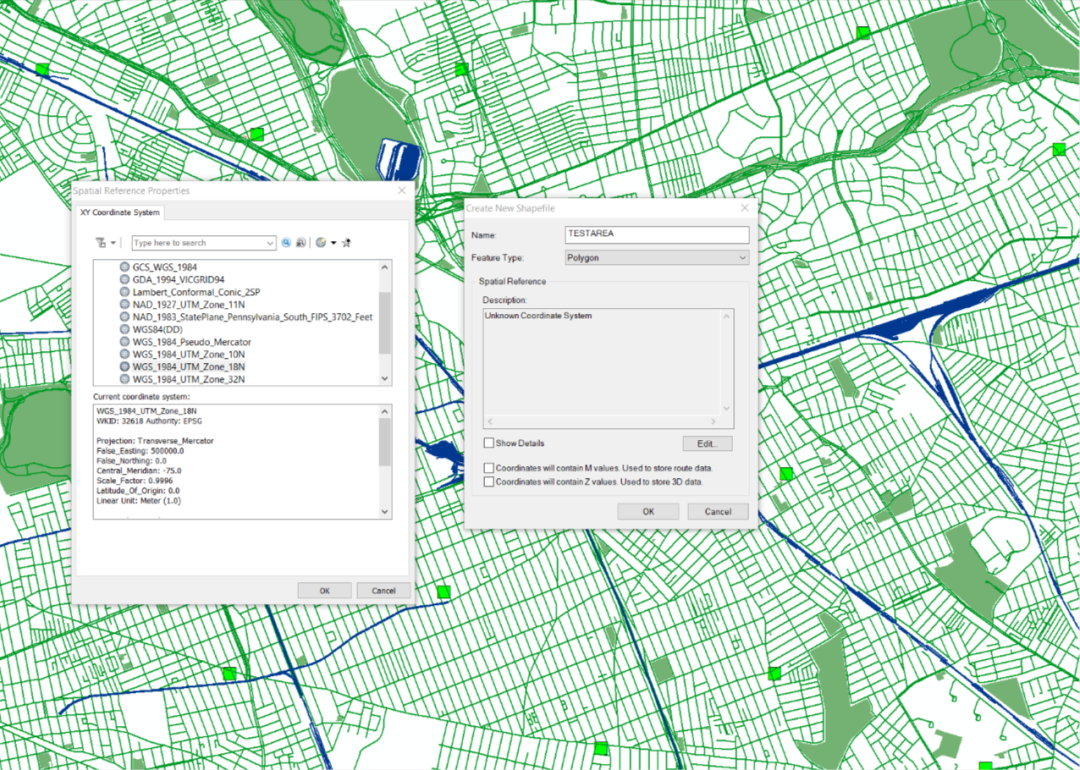The image size is (1080, 770).
Task: Click the Add to Favorites star icon
Action: [x=347, y=243]
